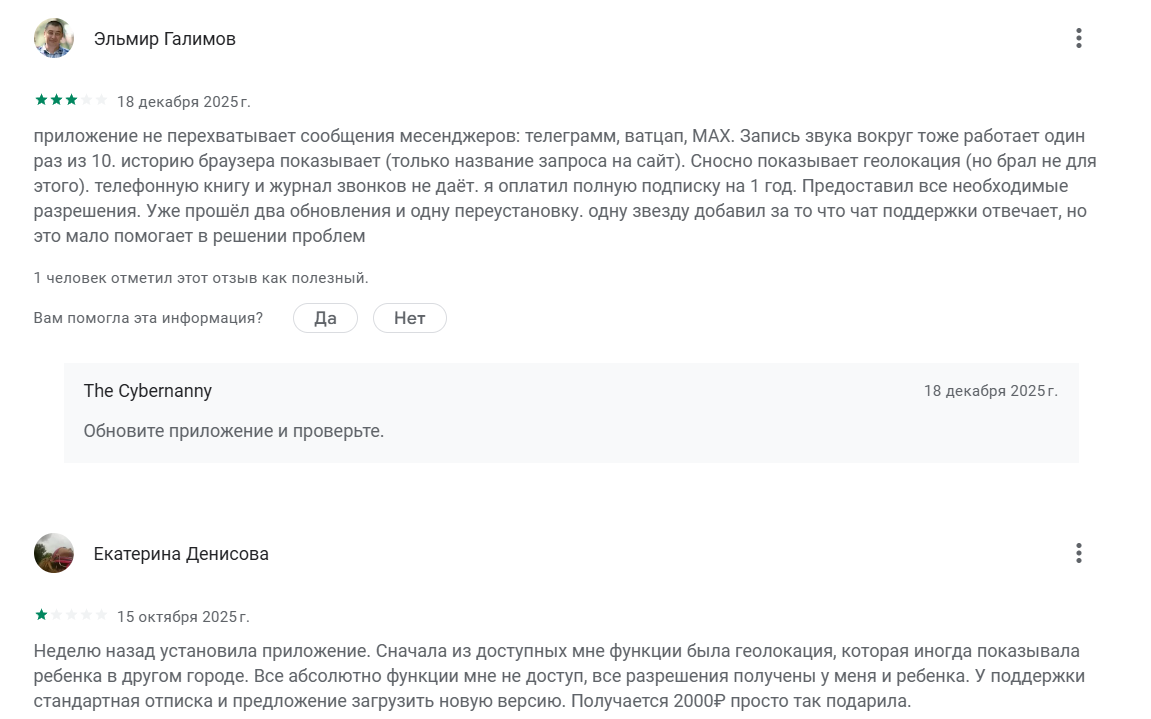Click the first green star in Эльмир's rating
Screen dimensions: 1151x719
pos(40,100)
